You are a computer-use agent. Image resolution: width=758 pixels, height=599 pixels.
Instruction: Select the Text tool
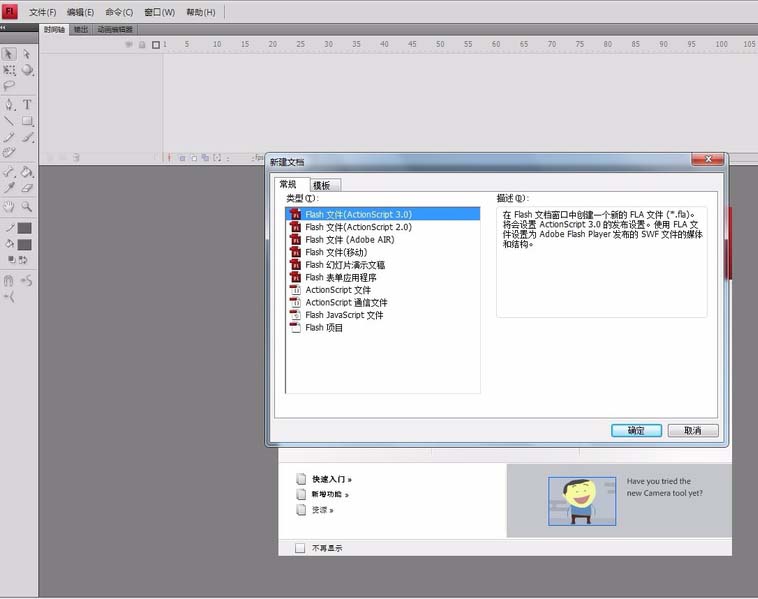(x=27, y=104)
